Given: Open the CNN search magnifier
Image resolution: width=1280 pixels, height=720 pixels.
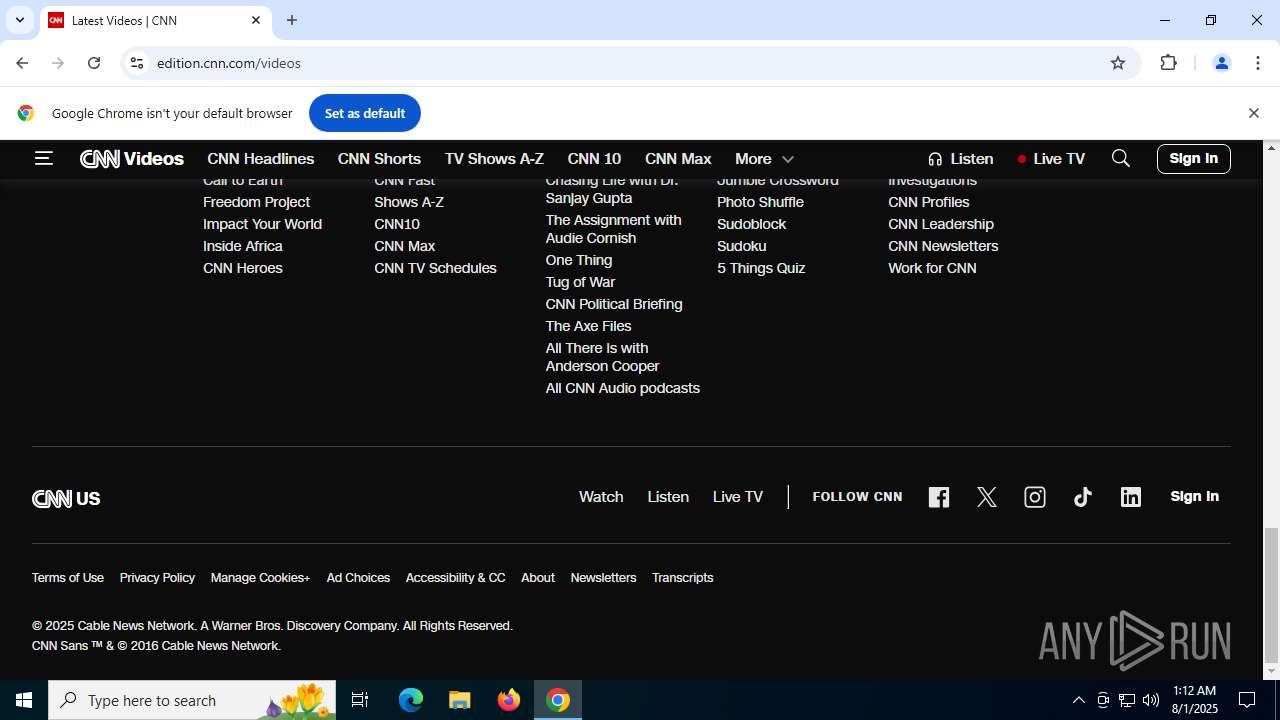Looking at the screenshot, I should click(x=1121, y=158).
